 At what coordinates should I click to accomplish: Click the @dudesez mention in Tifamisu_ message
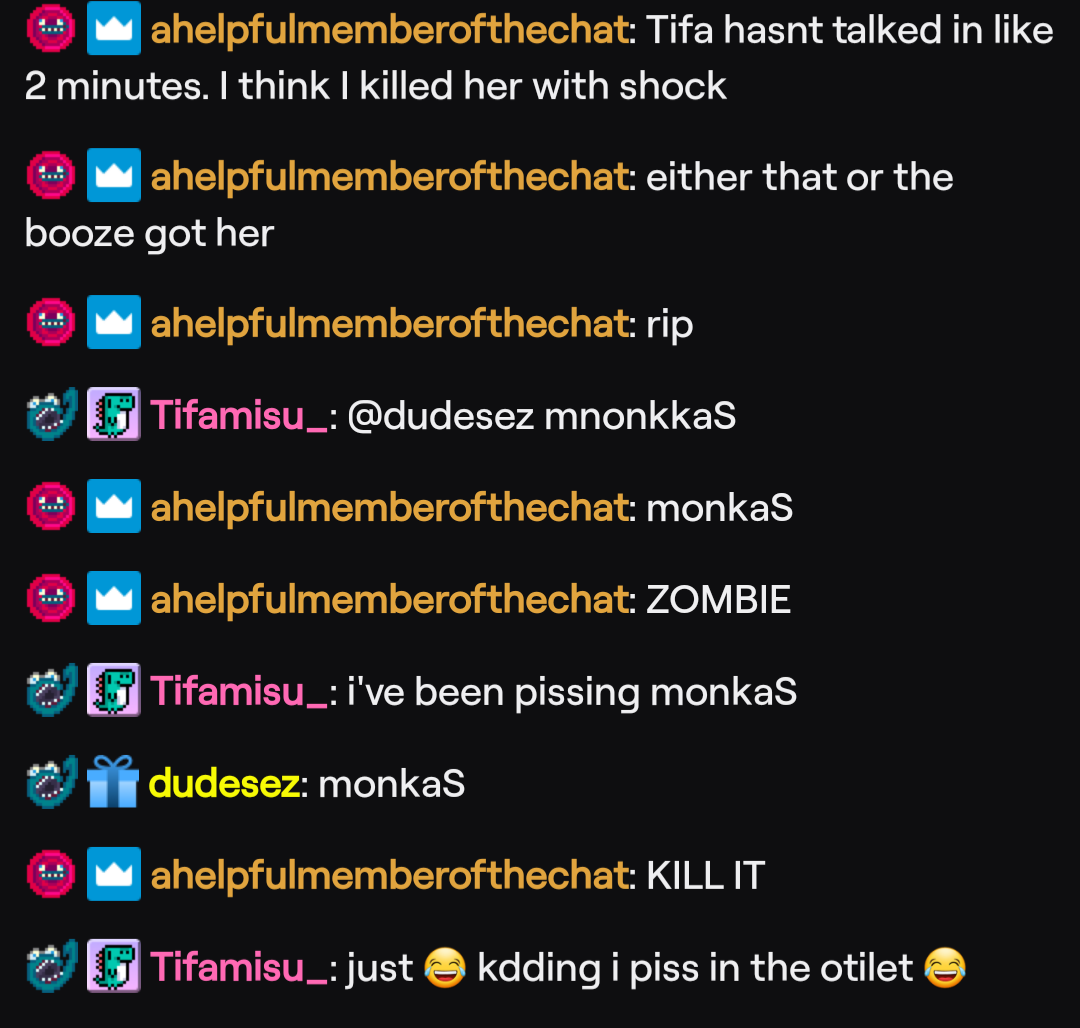click(441, 417)
